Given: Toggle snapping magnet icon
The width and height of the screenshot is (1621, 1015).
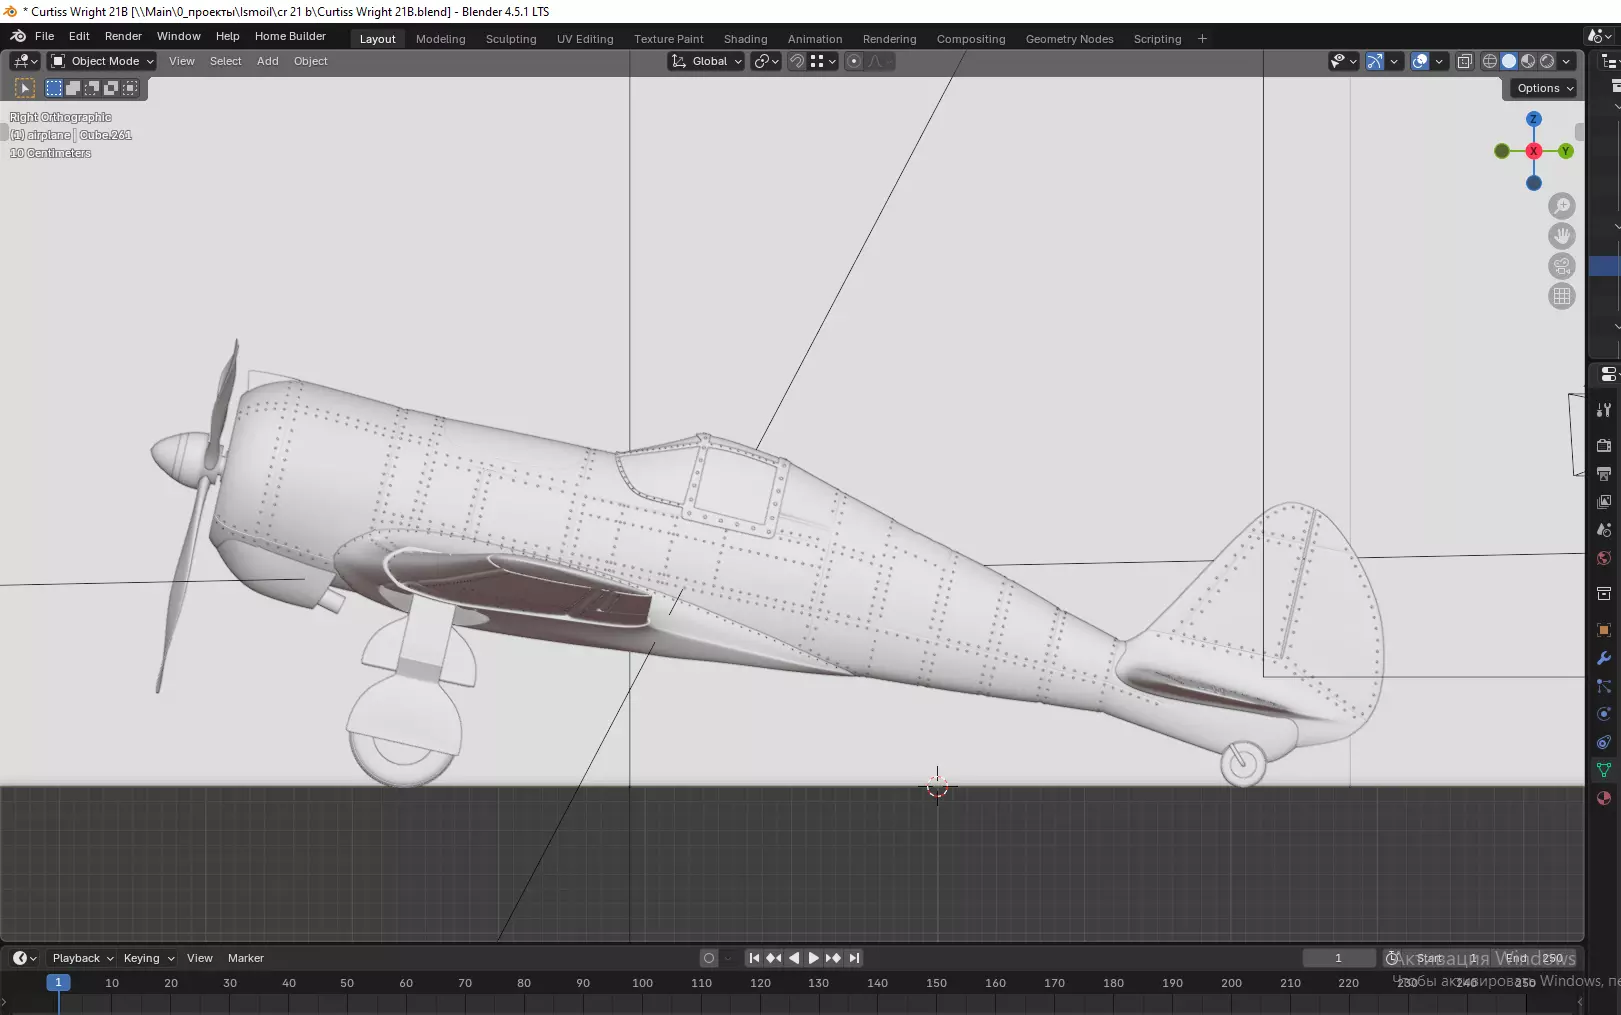Looking at the screenshot, I should click(797, 61).
